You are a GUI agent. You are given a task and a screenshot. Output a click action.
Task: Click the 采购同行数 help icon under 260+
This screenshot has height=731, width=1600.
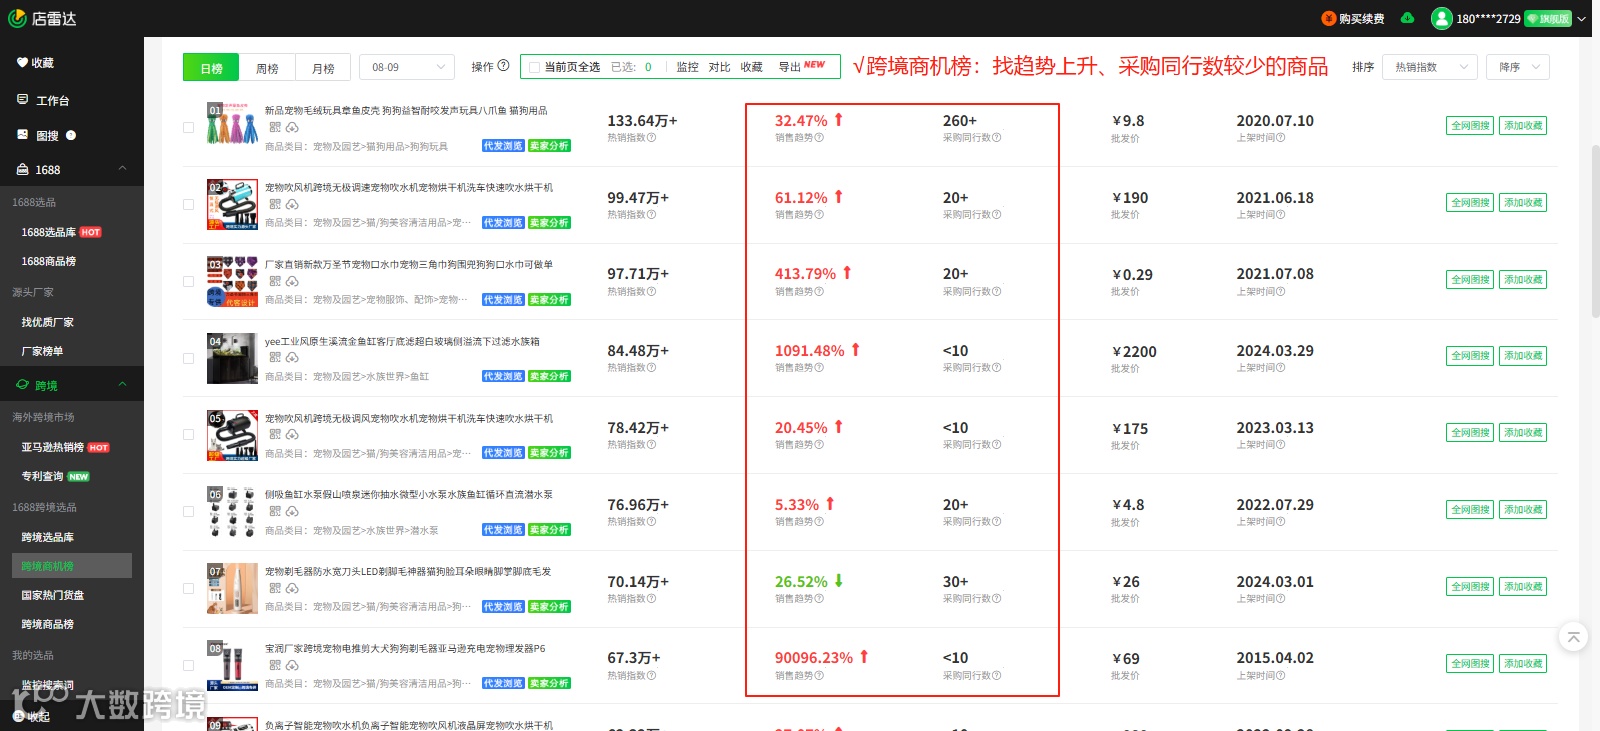pos(996,138)
